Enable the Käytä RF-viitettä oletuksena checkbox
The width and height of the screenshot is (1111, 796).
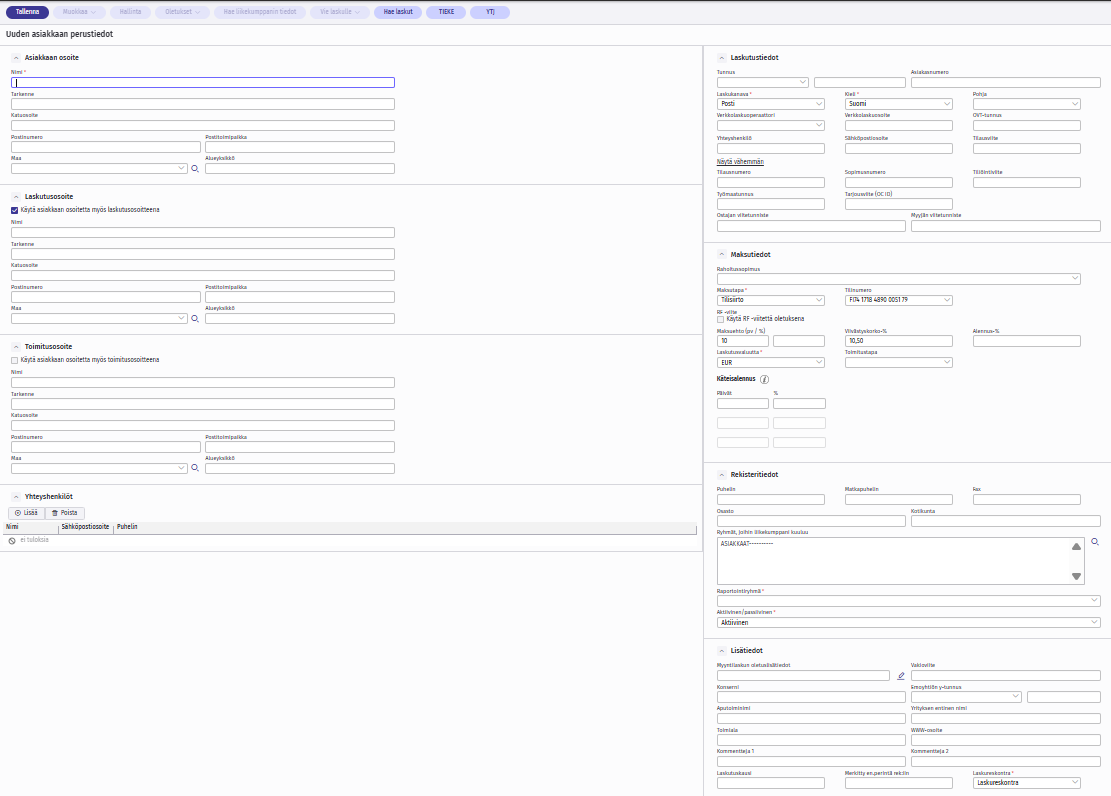click(721, 319)
